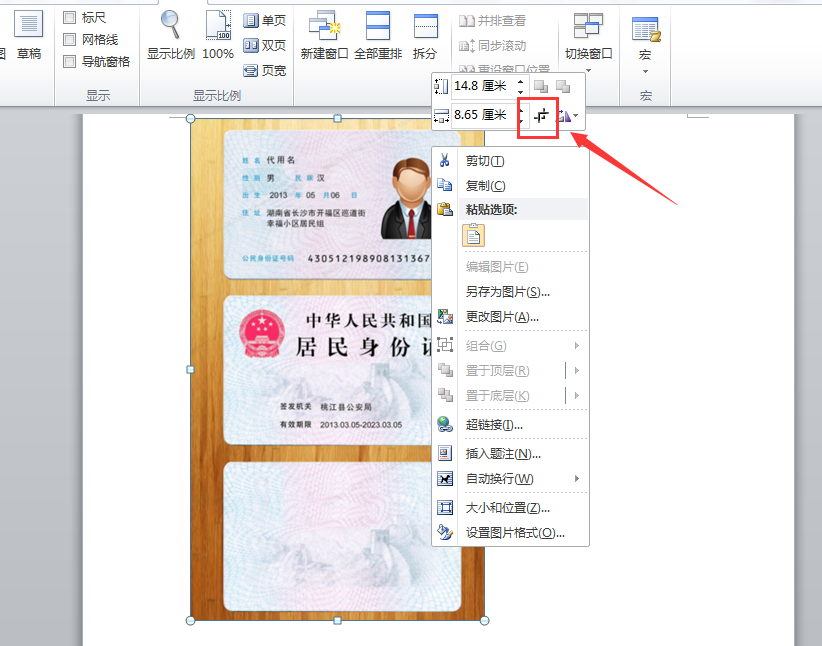Viewport: 822px width, 646px height.
Task: Open the 自动换行 wrap text submenu
Action: tap(511, 479)
